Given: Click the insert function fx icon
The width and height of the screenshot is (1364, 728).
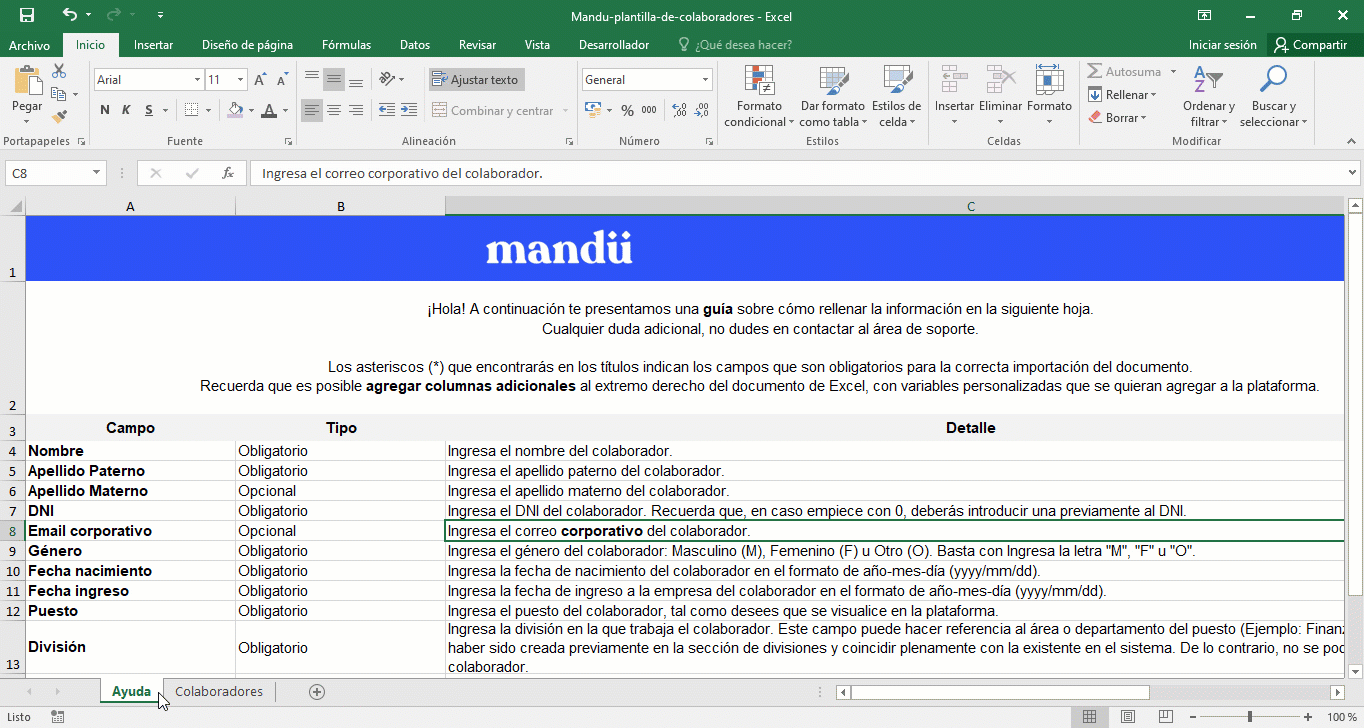Looking at the screenshot, I should (x=228, y=173).
